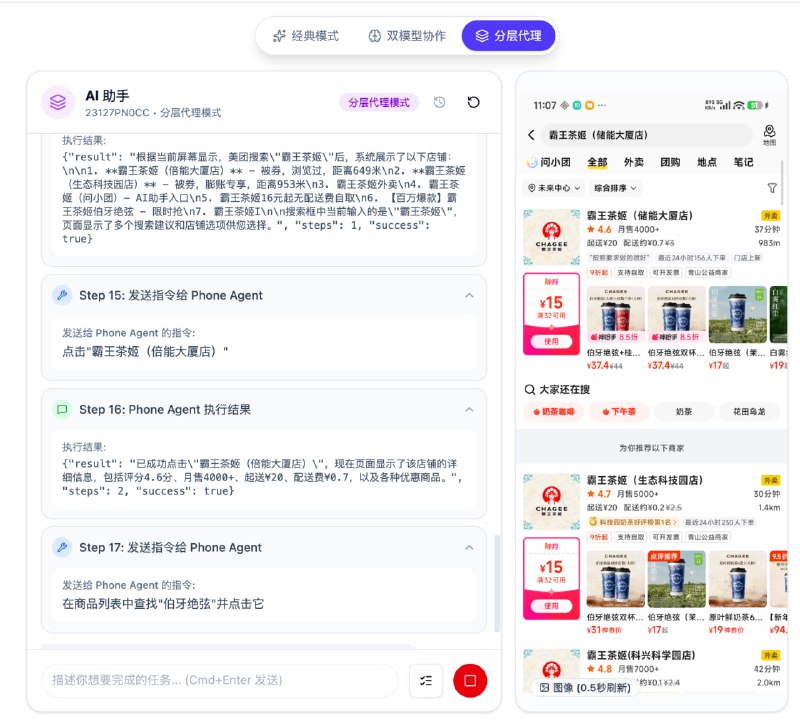Open the 未来中心 location dropdown
Image resolution: width=800 pixels, height=725 pixels.
tap(553, 186)
